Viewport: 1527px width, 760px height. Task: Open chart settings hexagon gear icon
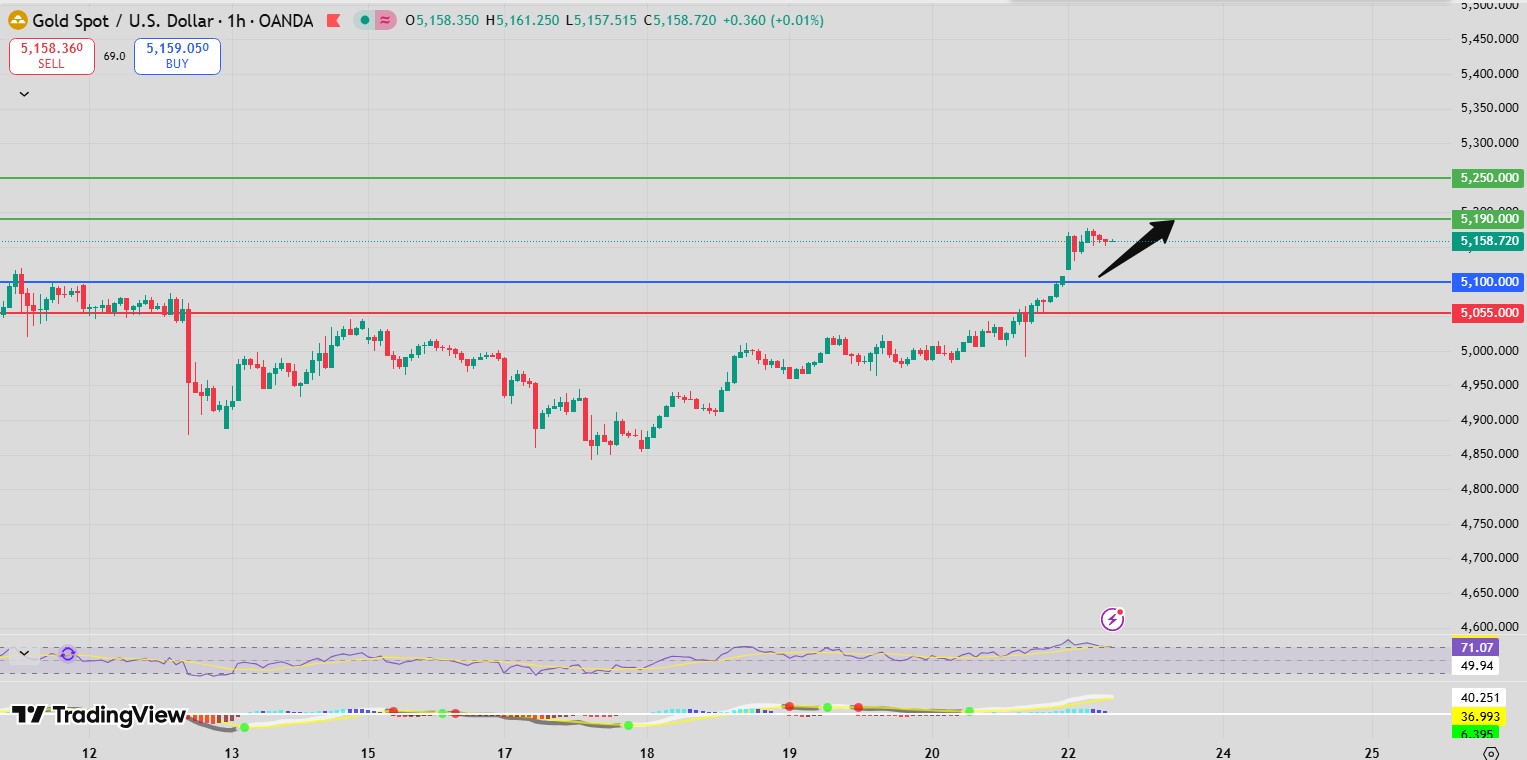(x=1490, y=753)
